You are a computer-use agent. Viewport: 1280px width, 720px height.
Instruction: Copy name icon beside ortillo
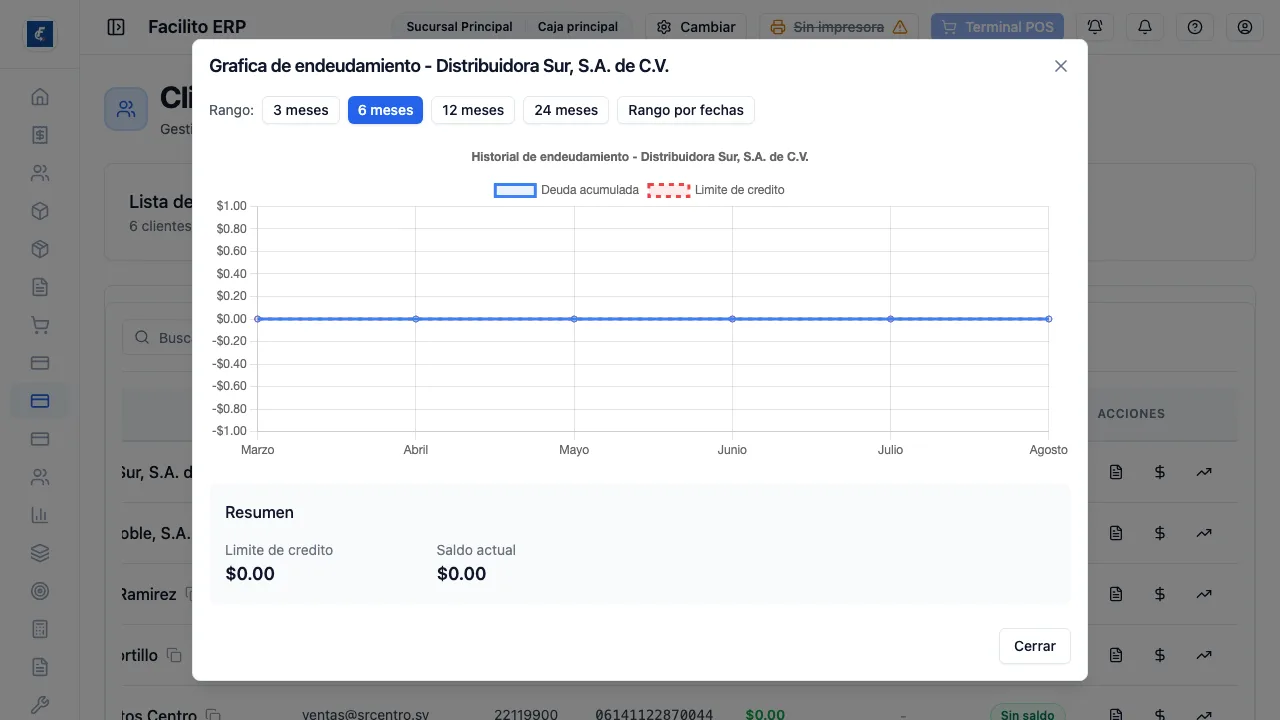pos(174,656)
